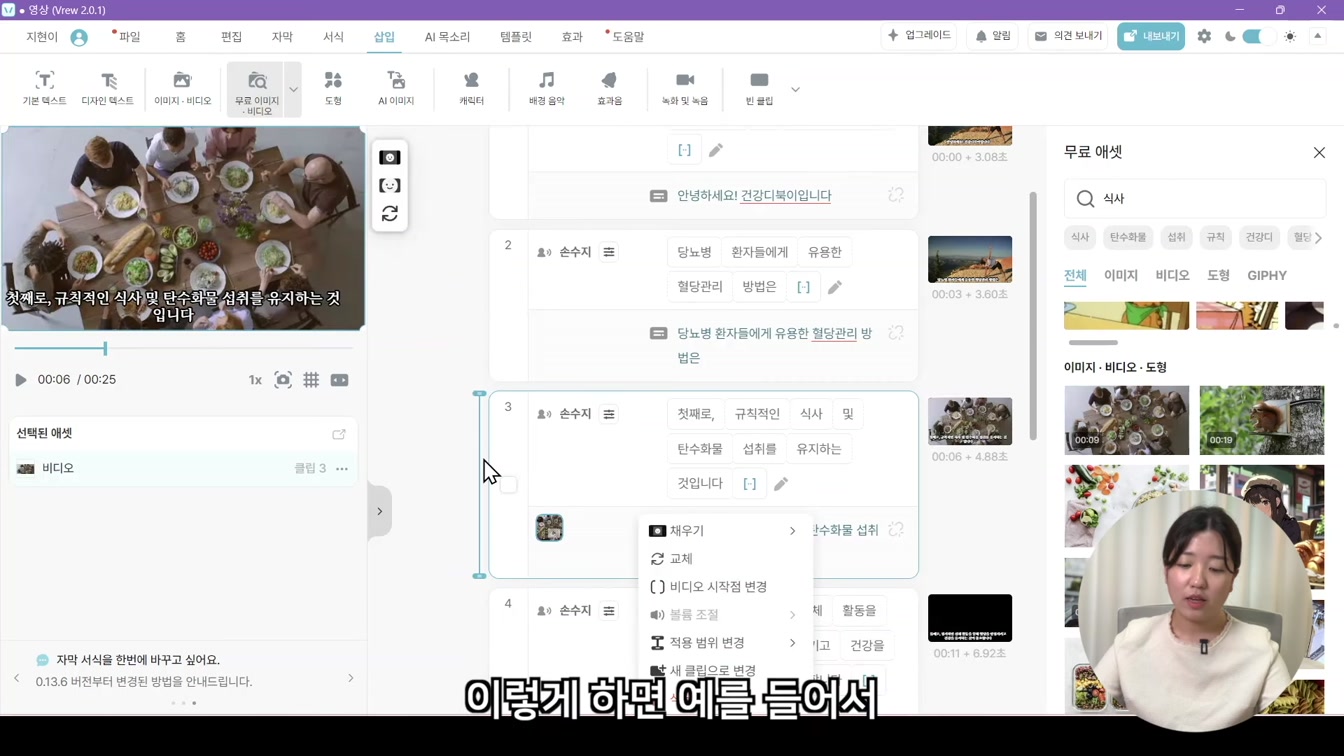Click the translate icon on clip 2 subtitle

click(x=896, y=333)
